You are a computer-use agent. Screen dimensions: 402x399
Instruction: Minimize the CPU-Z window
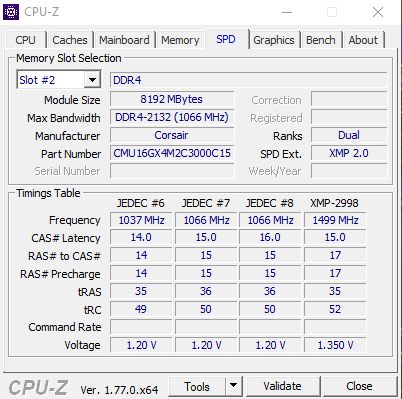[x=287, y=13]
